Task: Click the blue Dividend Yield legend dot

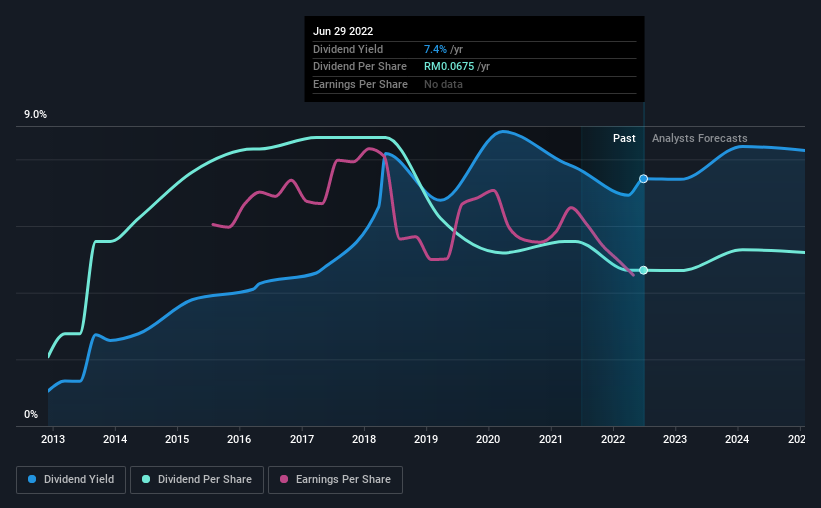Action: tap(32, 479)
